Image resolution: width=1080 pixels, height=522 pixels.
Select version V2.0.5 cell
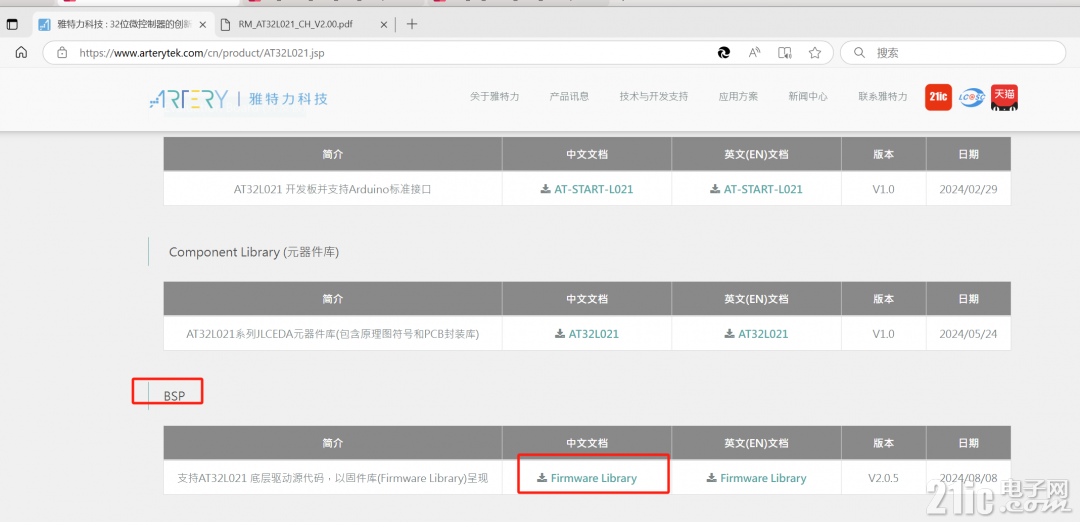883,478
